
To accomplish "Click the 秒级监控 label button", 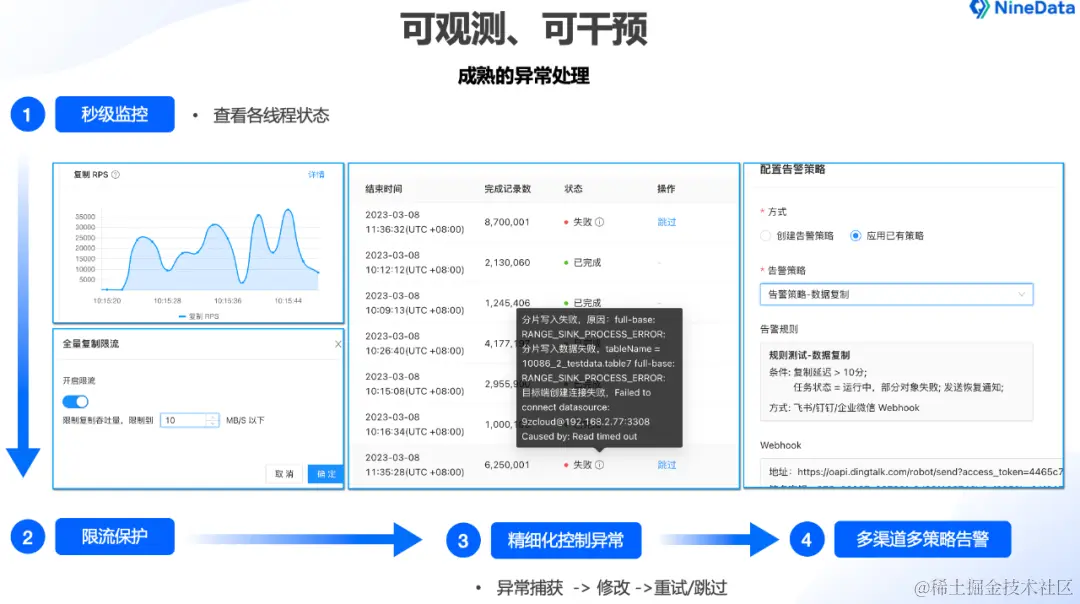I will (114, 113).
